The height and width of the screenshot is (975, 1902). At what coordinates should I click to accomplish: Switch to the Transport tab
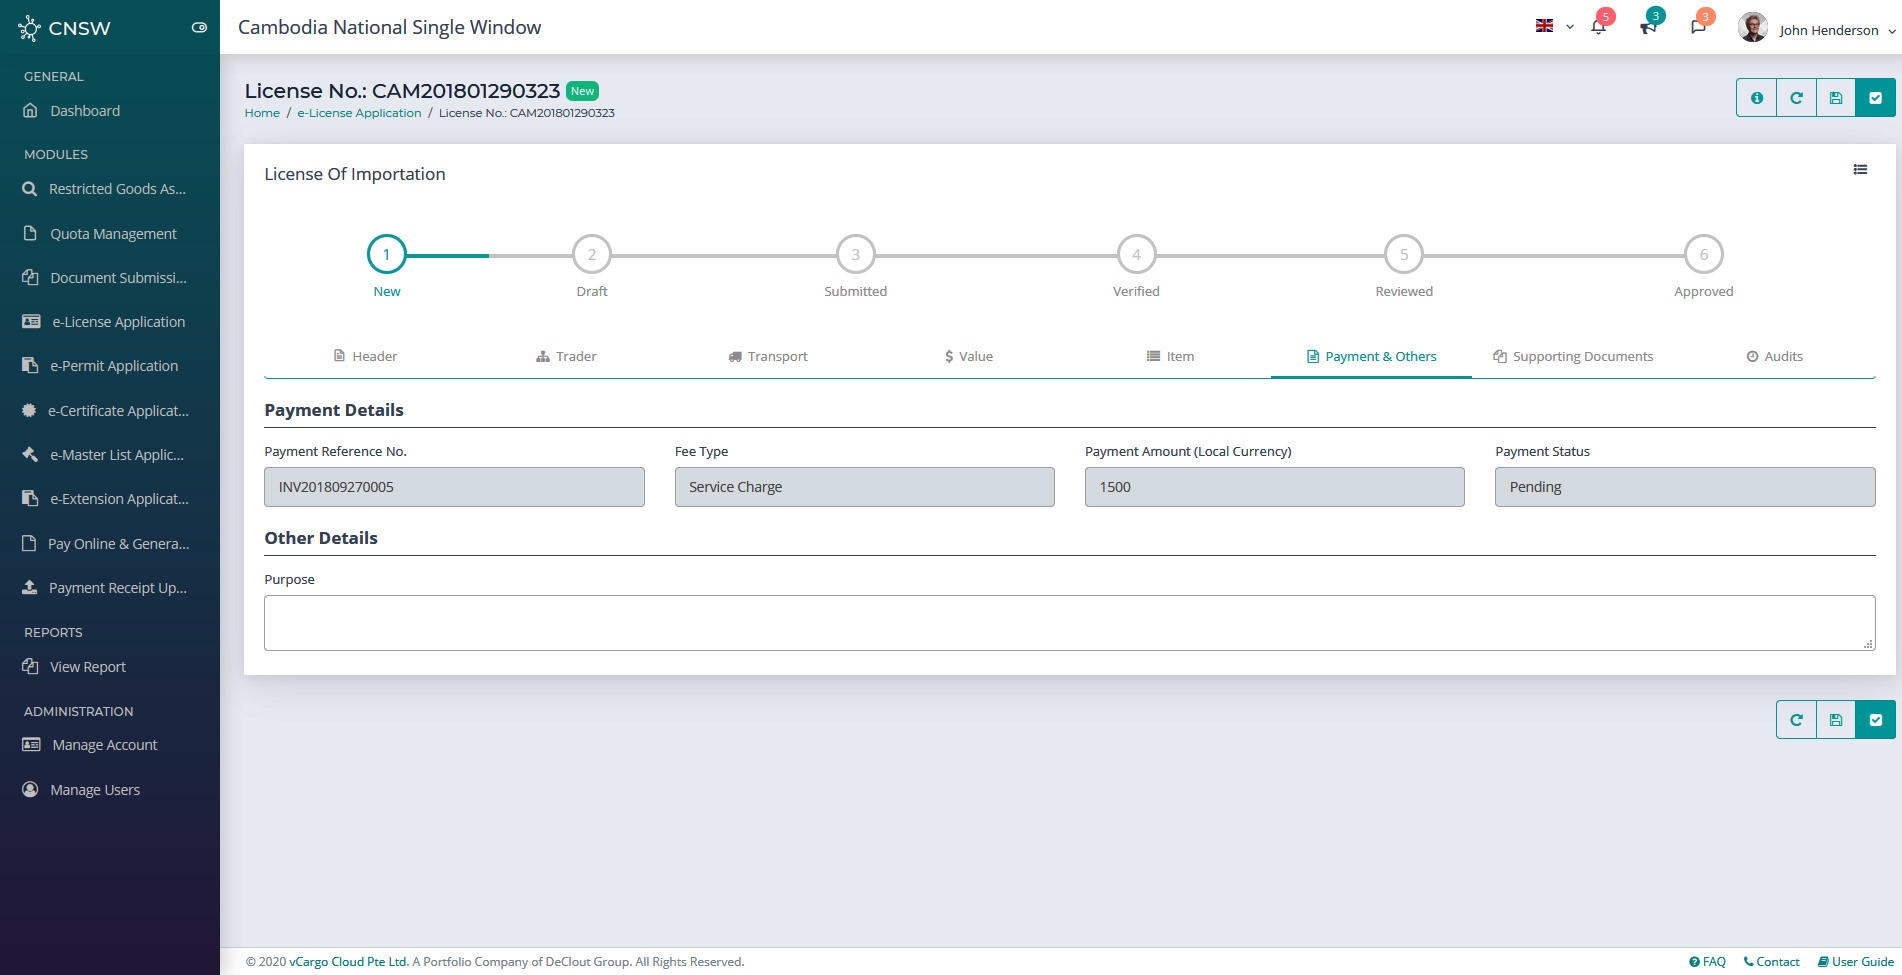768,357
